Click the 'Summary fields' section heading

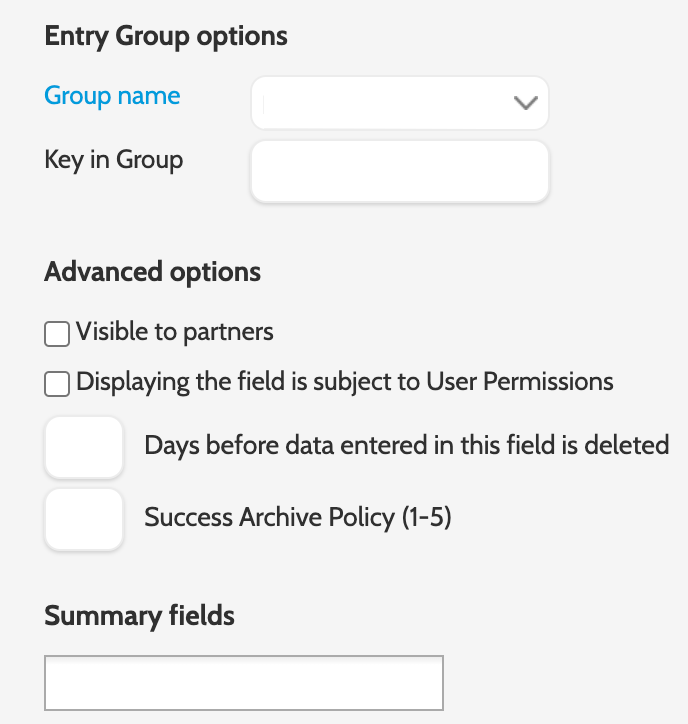click(x=139, y=615)
